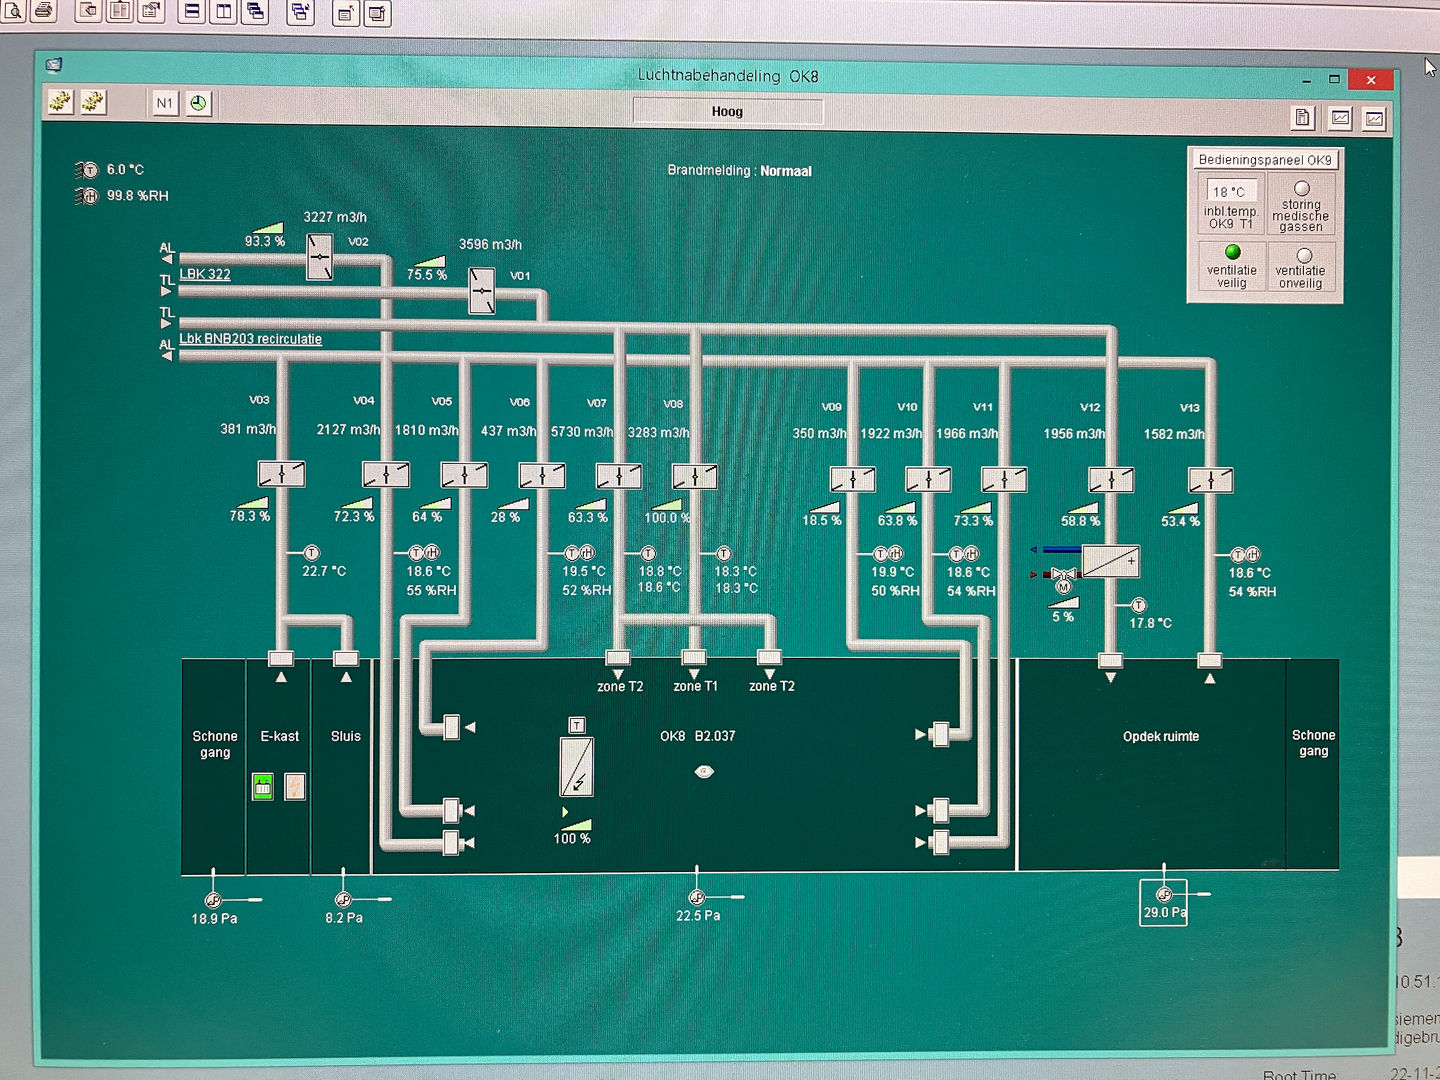Click the ventilatie onveilig indicator

tap(1303, 255)
